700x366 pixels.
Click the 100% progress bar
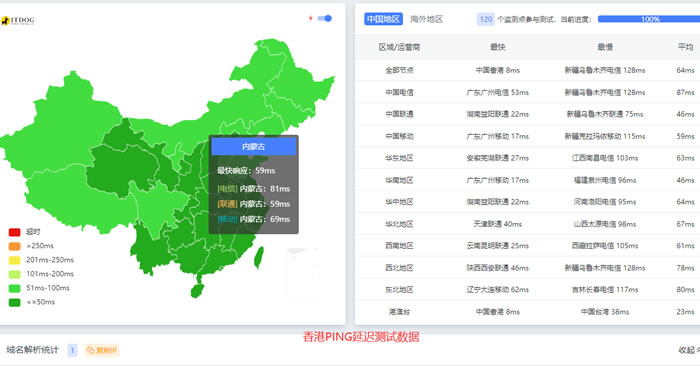click(649, 19)
